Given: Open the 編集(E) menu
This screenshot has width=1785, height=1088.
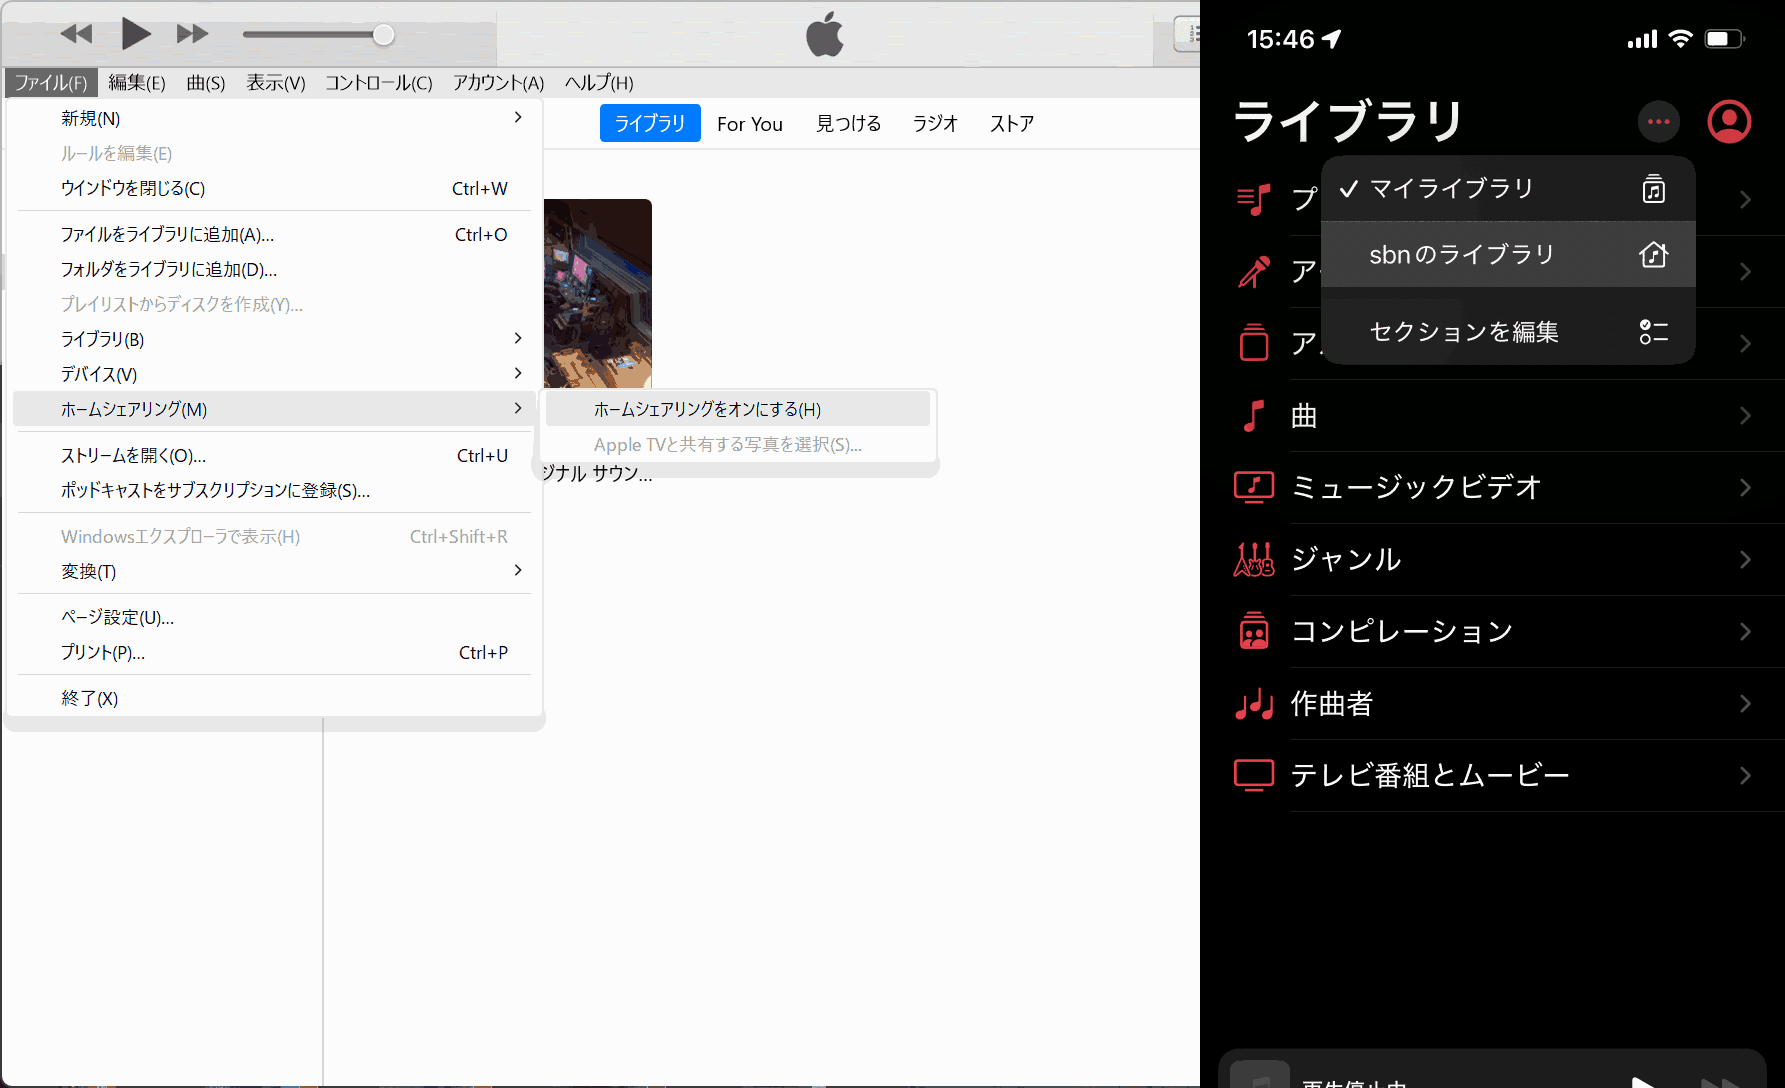Looking at the screenshot, I should click(136, 83).
